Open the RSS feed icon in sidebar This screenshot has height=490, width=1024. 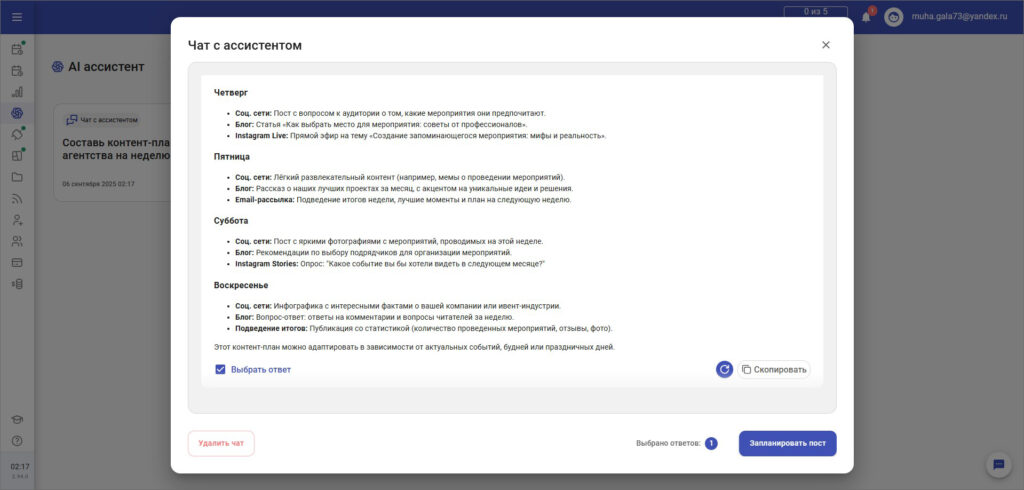point(17,199)
